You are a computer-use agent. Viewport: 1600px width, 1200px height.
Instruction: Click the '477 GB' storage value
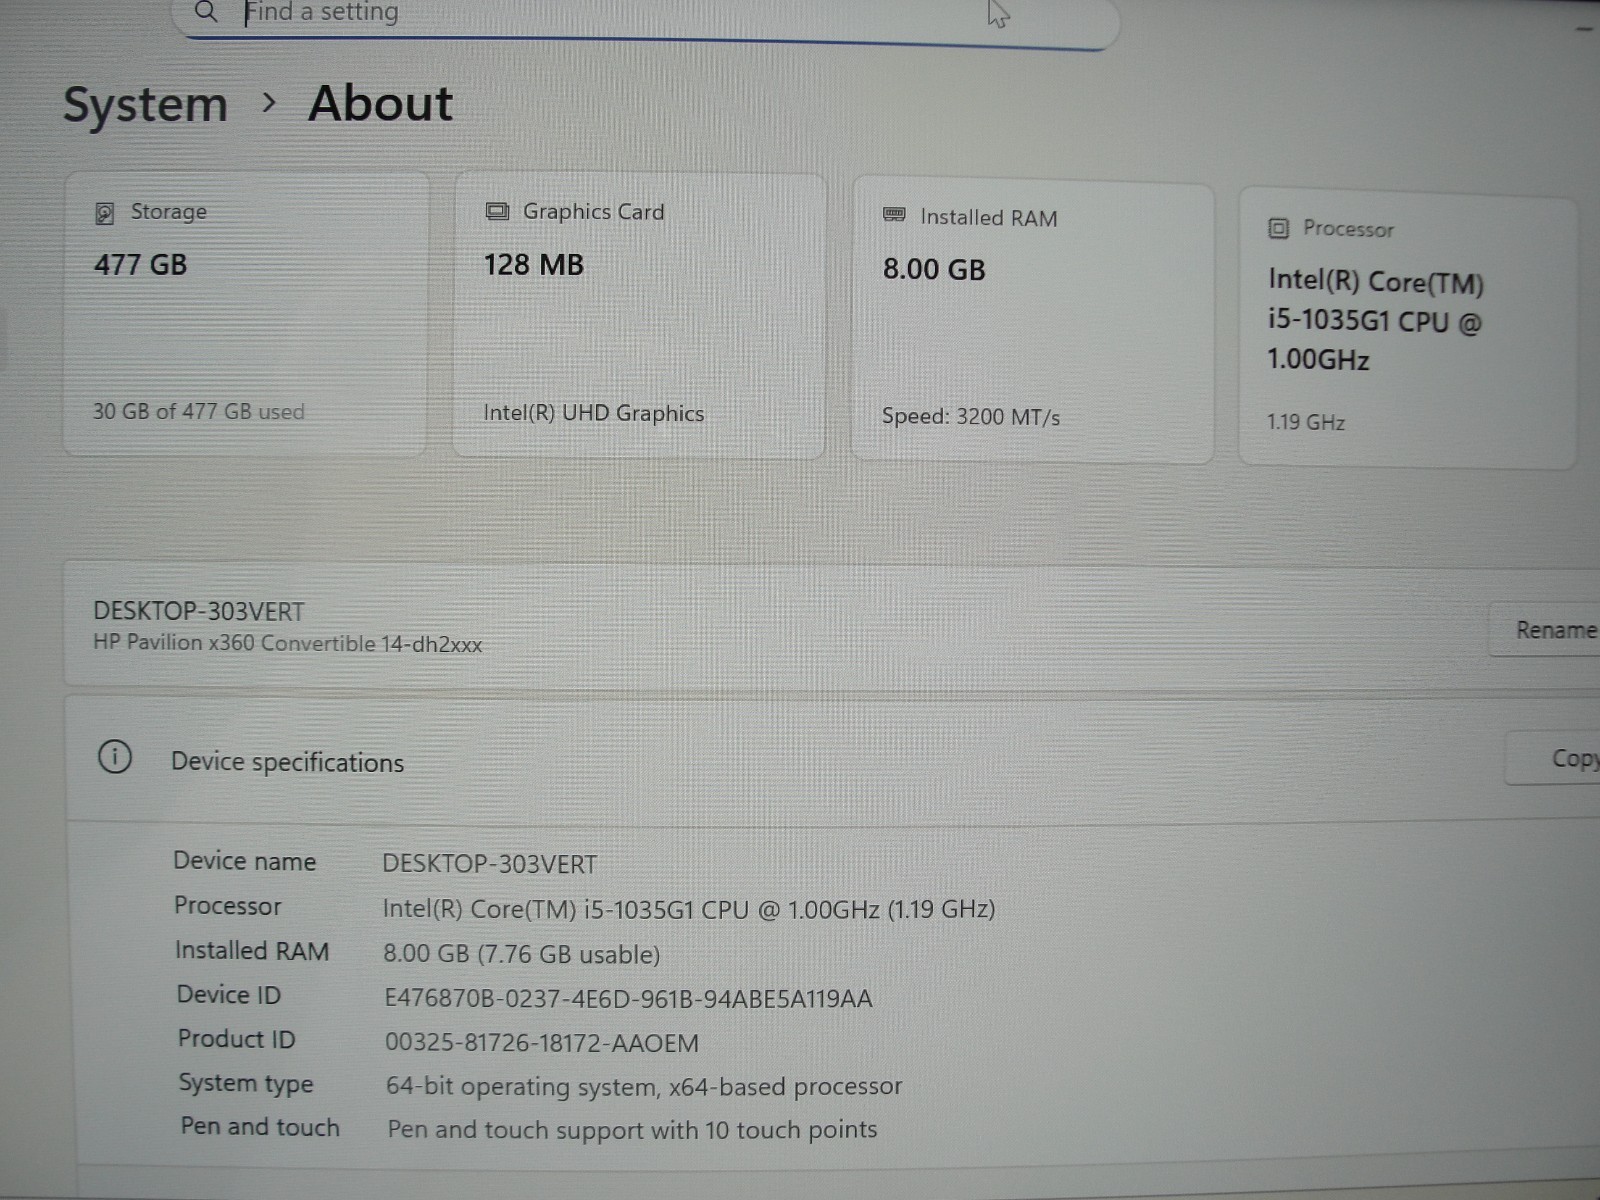(141, 265)
